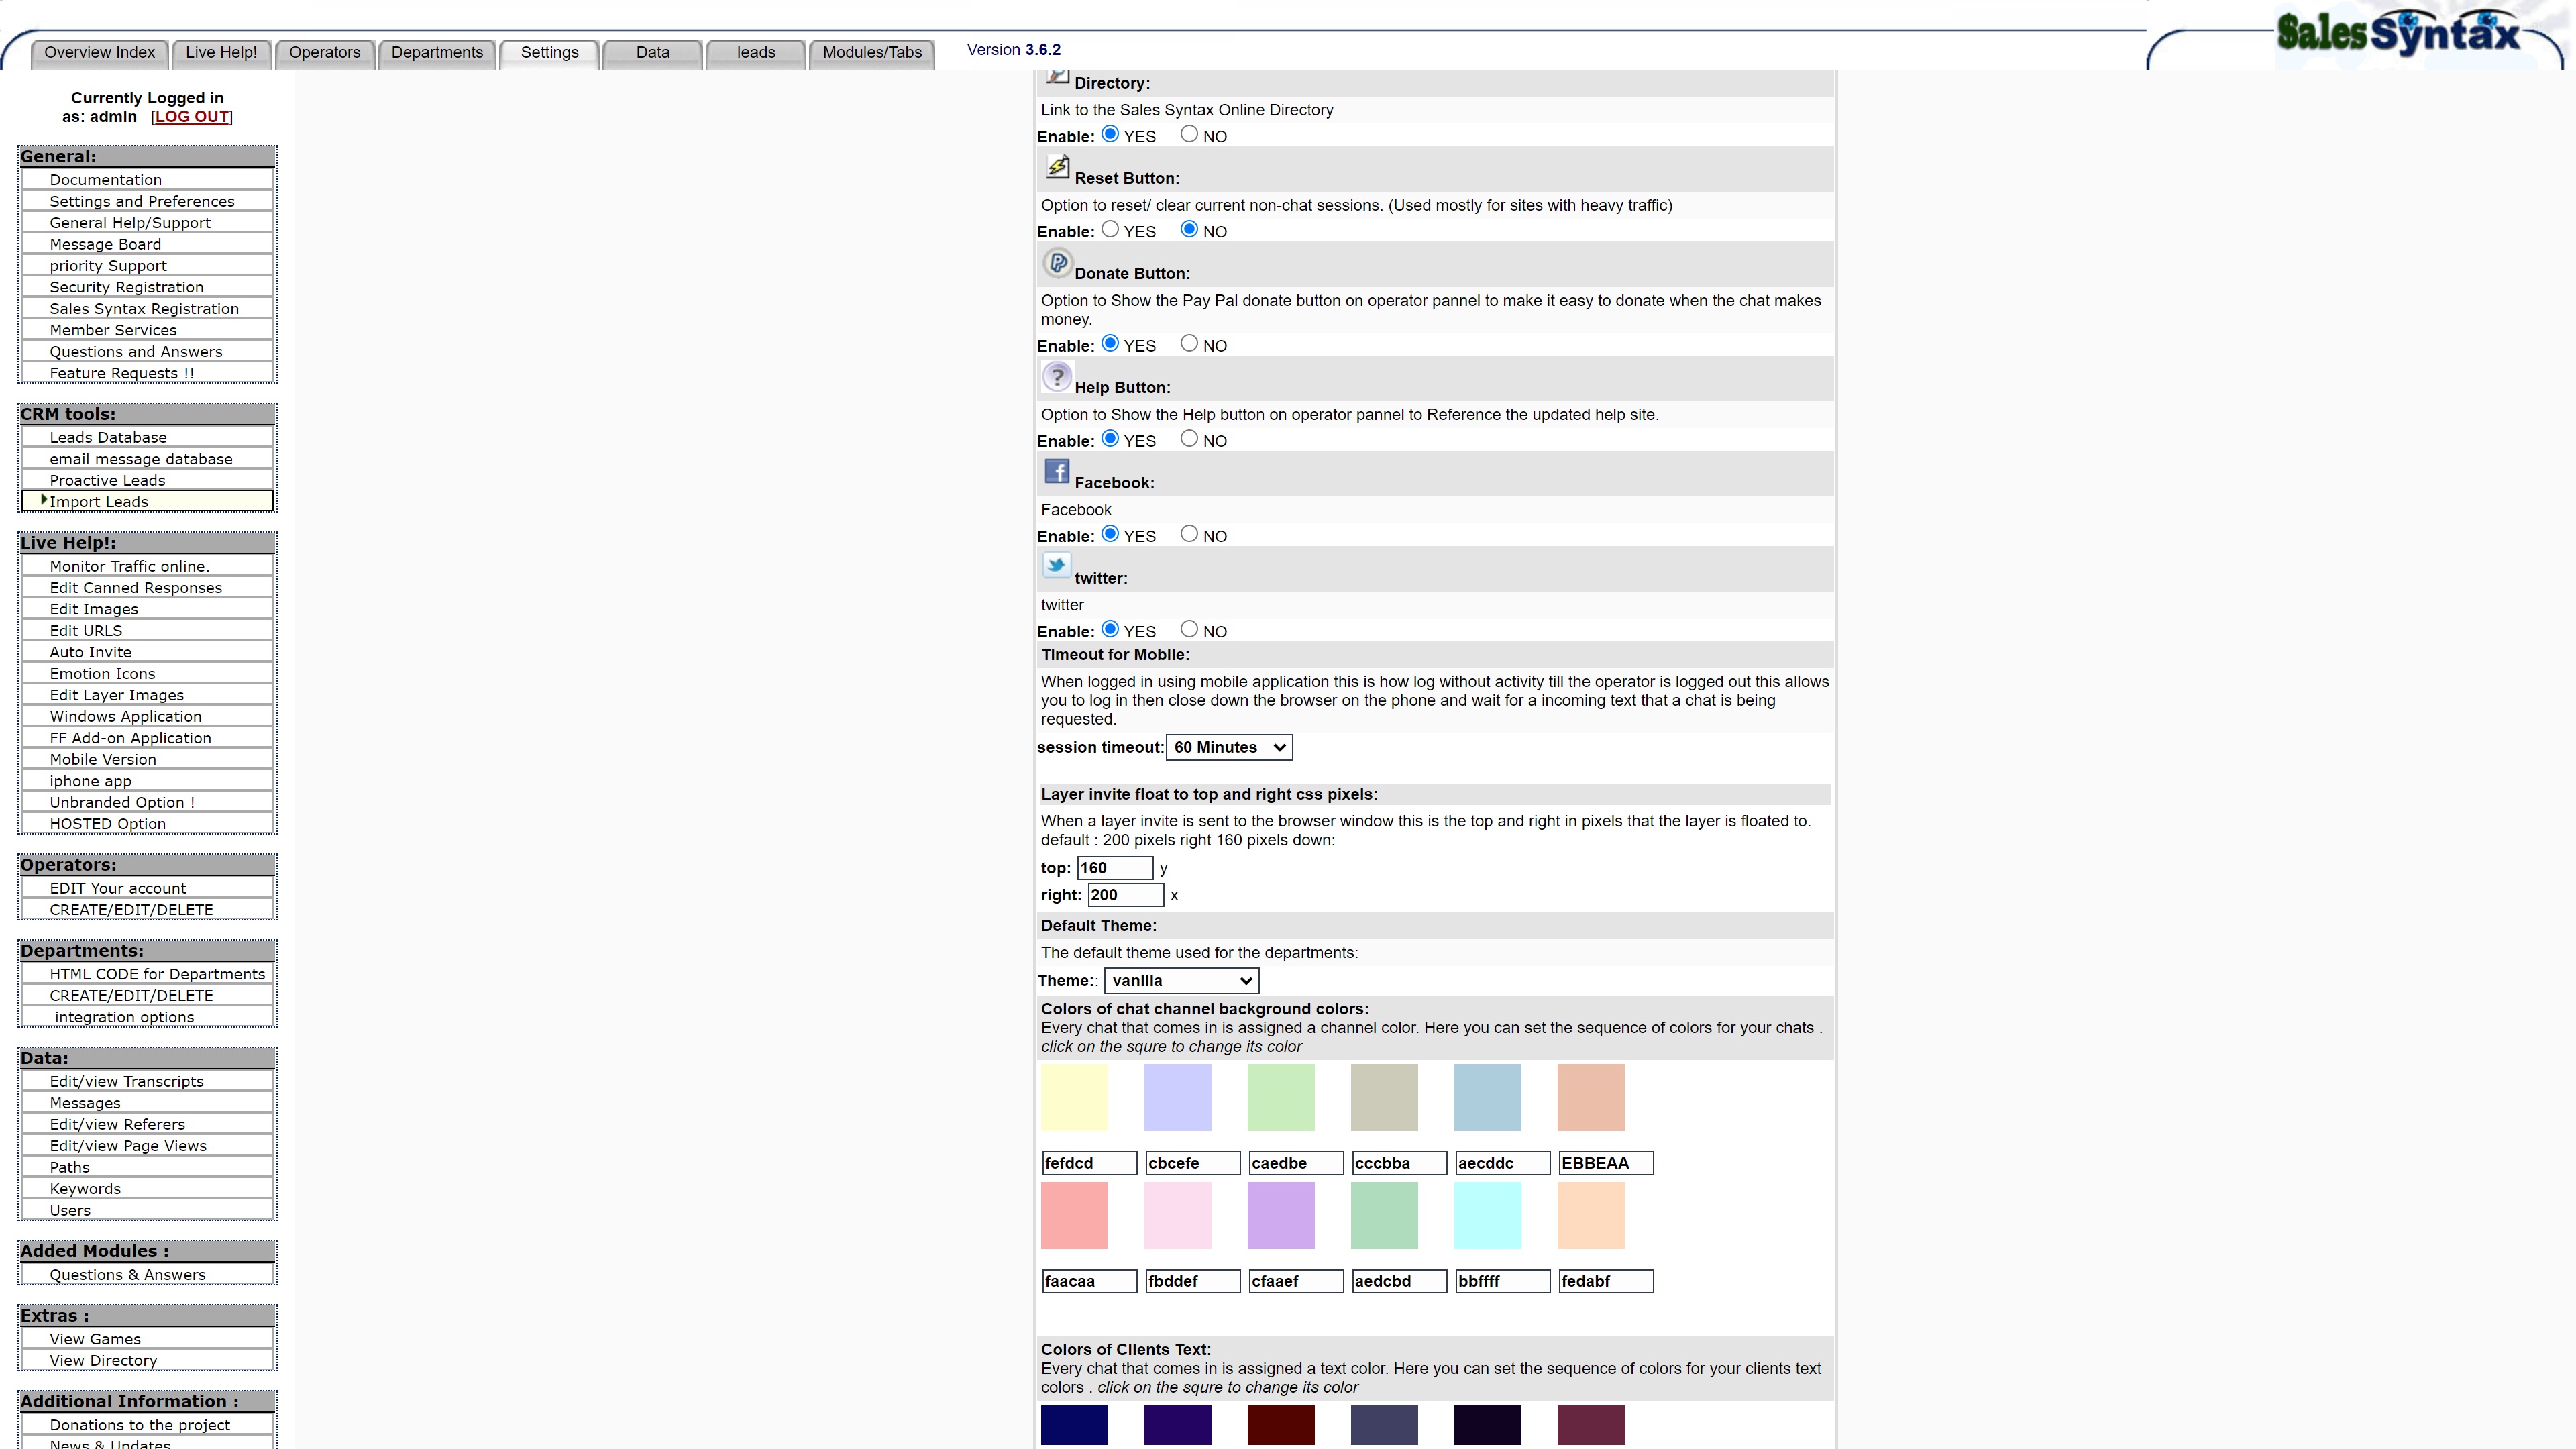Open HTML CODE for Departments link

tap(148, 975)
